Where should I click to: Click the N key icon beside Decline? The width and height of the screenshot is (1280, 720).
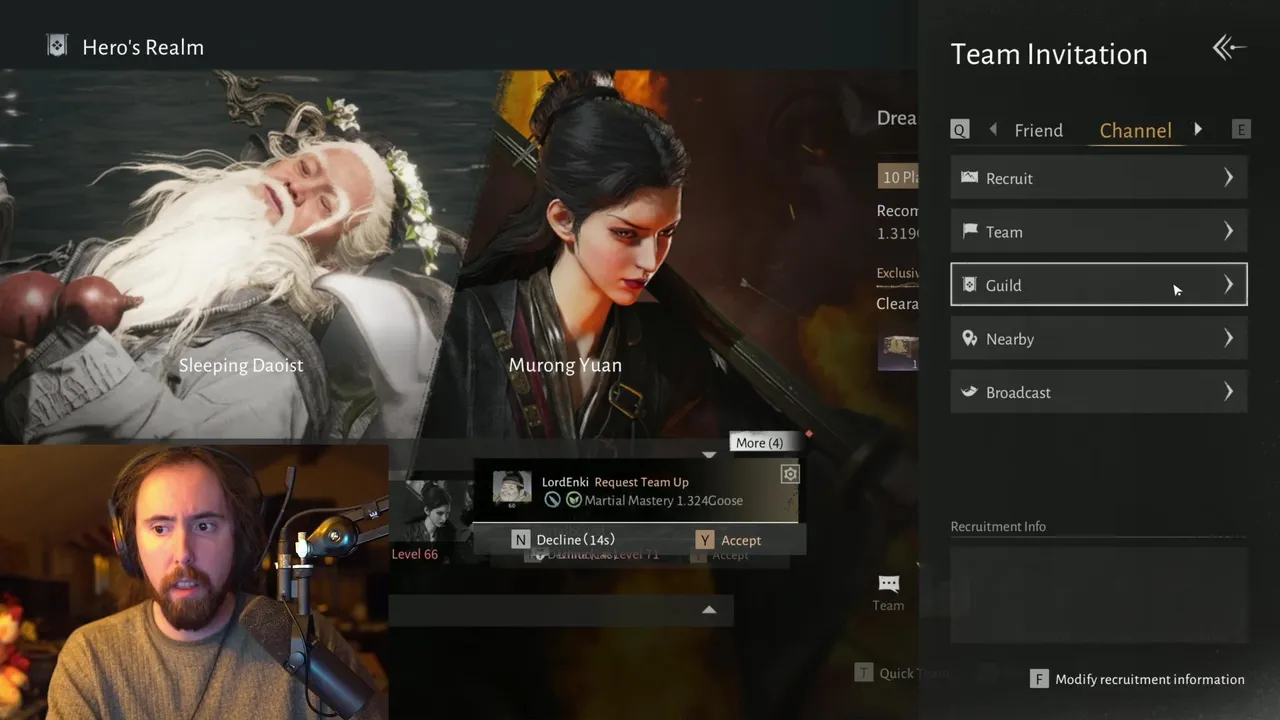click(x=520, y=540)
